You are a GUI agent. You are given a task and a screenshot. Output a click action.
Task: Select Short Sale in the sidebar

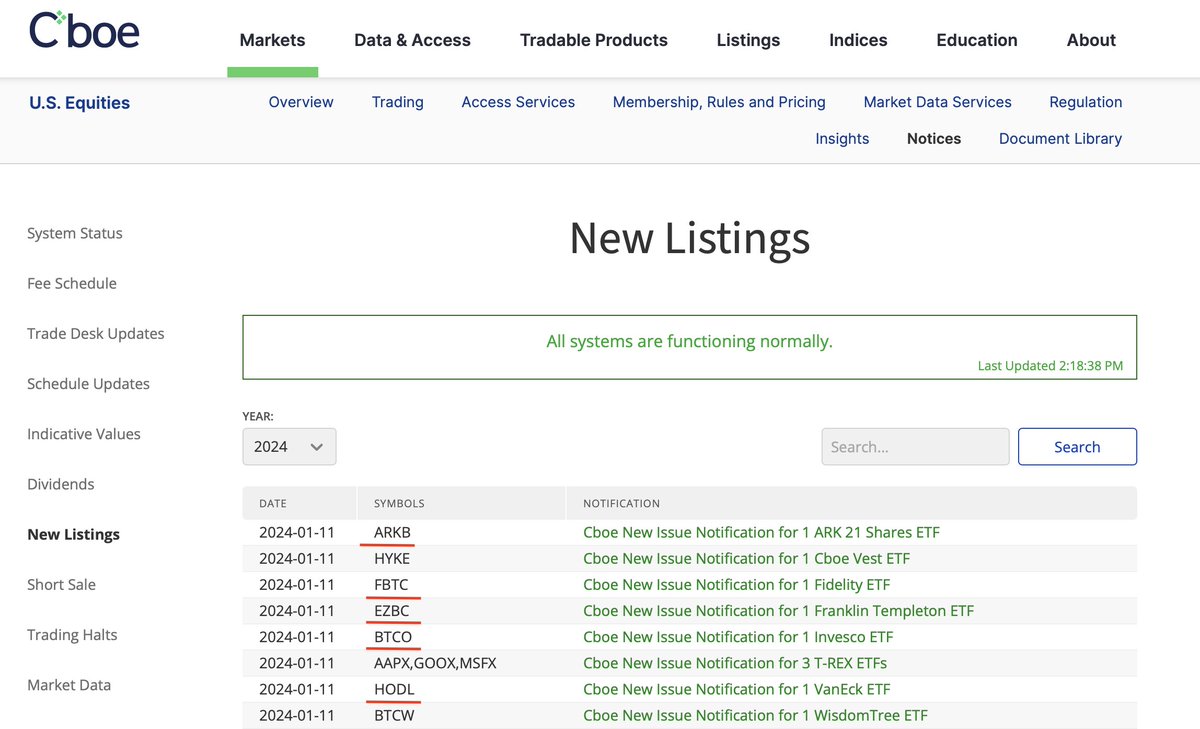tap(61, 584)
